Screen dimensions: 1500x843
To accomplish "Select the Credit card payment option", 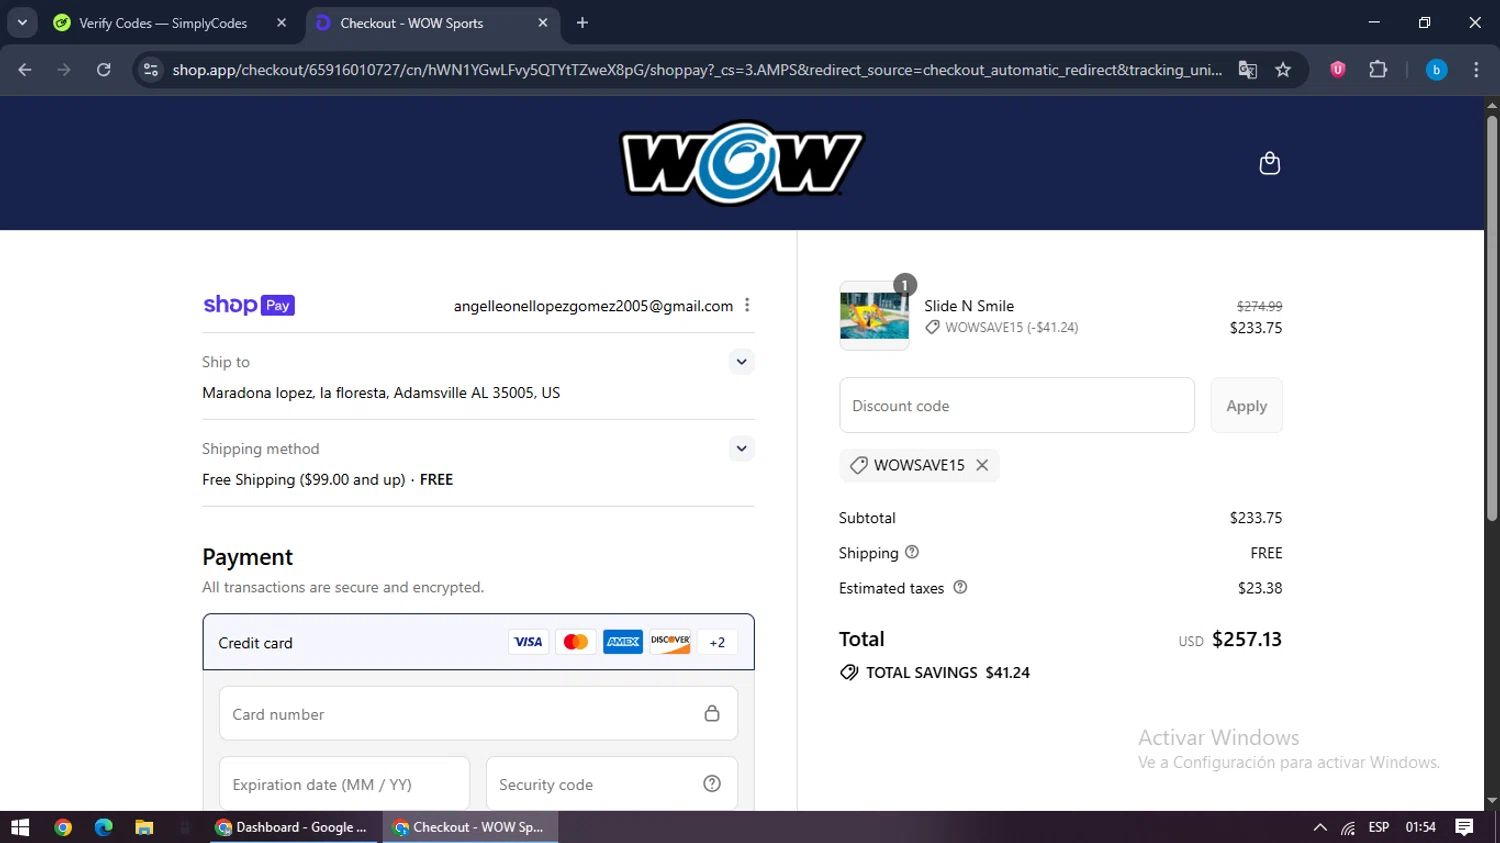I will pos(478,642).
